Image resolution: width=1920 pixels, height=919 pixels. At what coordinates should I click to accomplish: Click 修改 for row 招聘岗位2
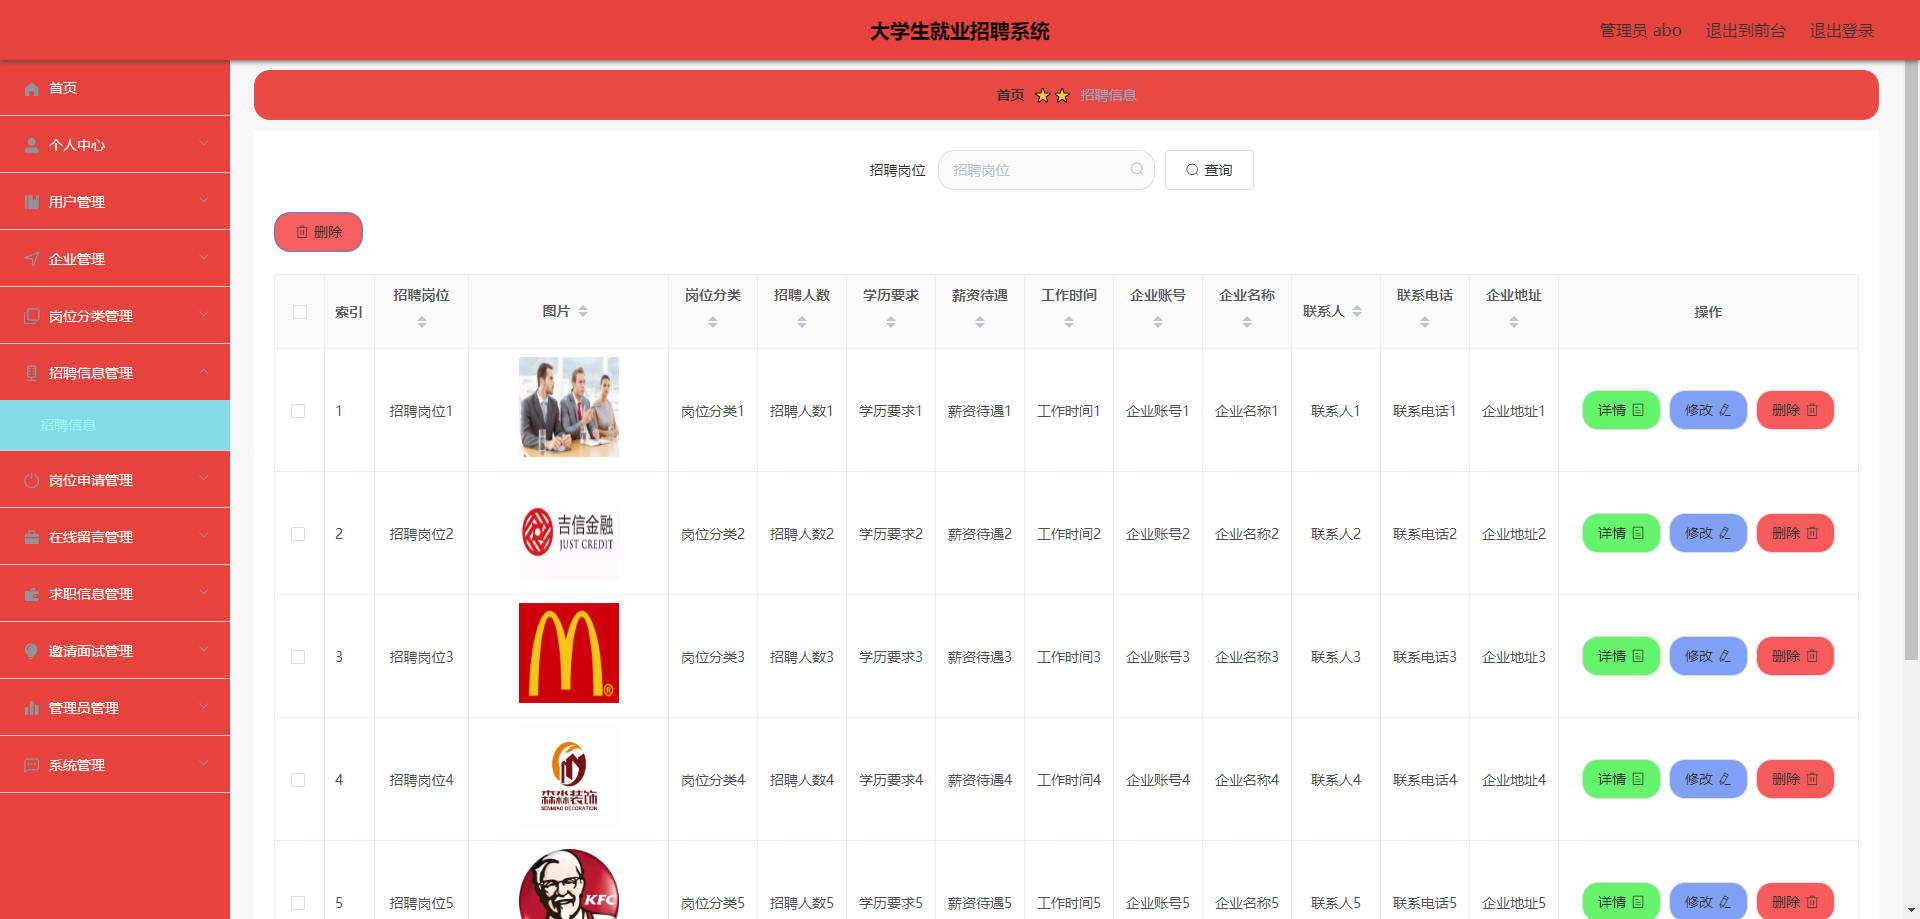[x=1708, y=533]
